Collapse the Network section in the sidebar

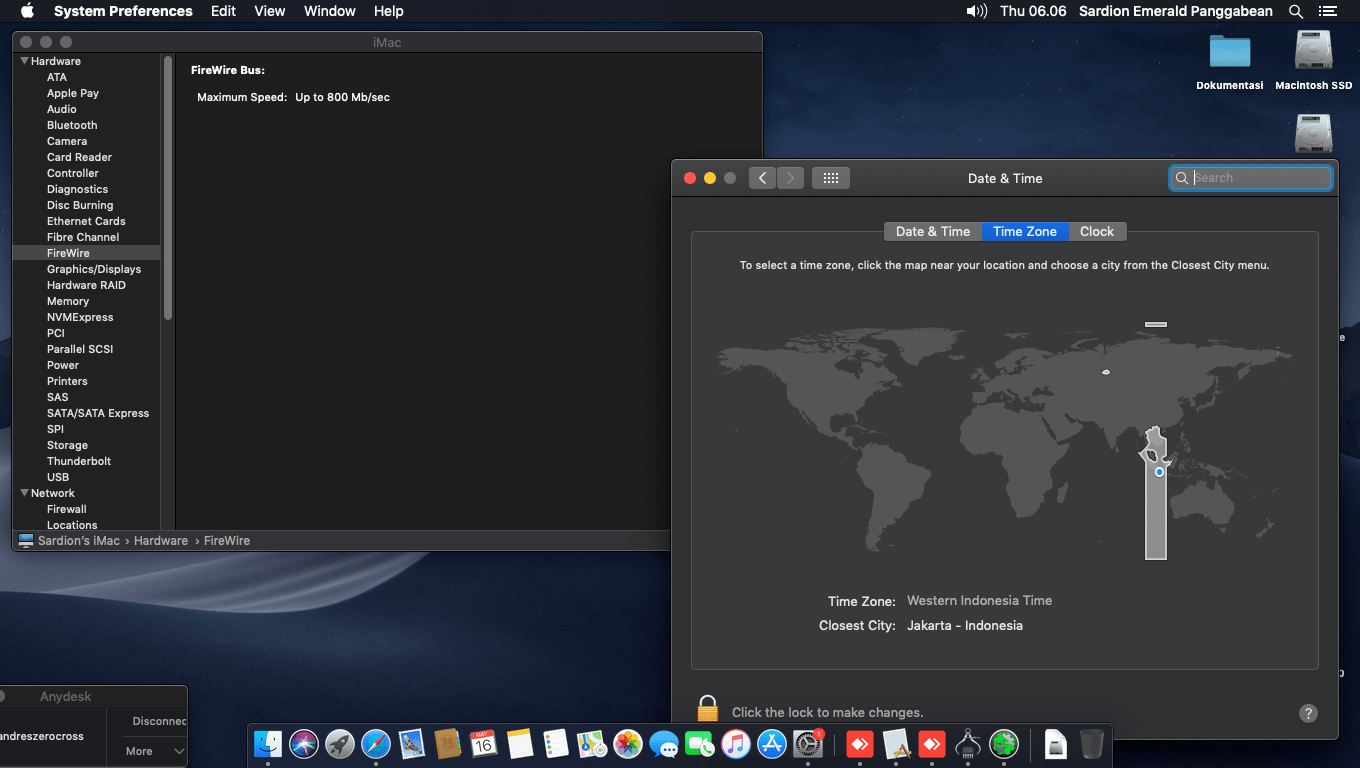point(24,493)
